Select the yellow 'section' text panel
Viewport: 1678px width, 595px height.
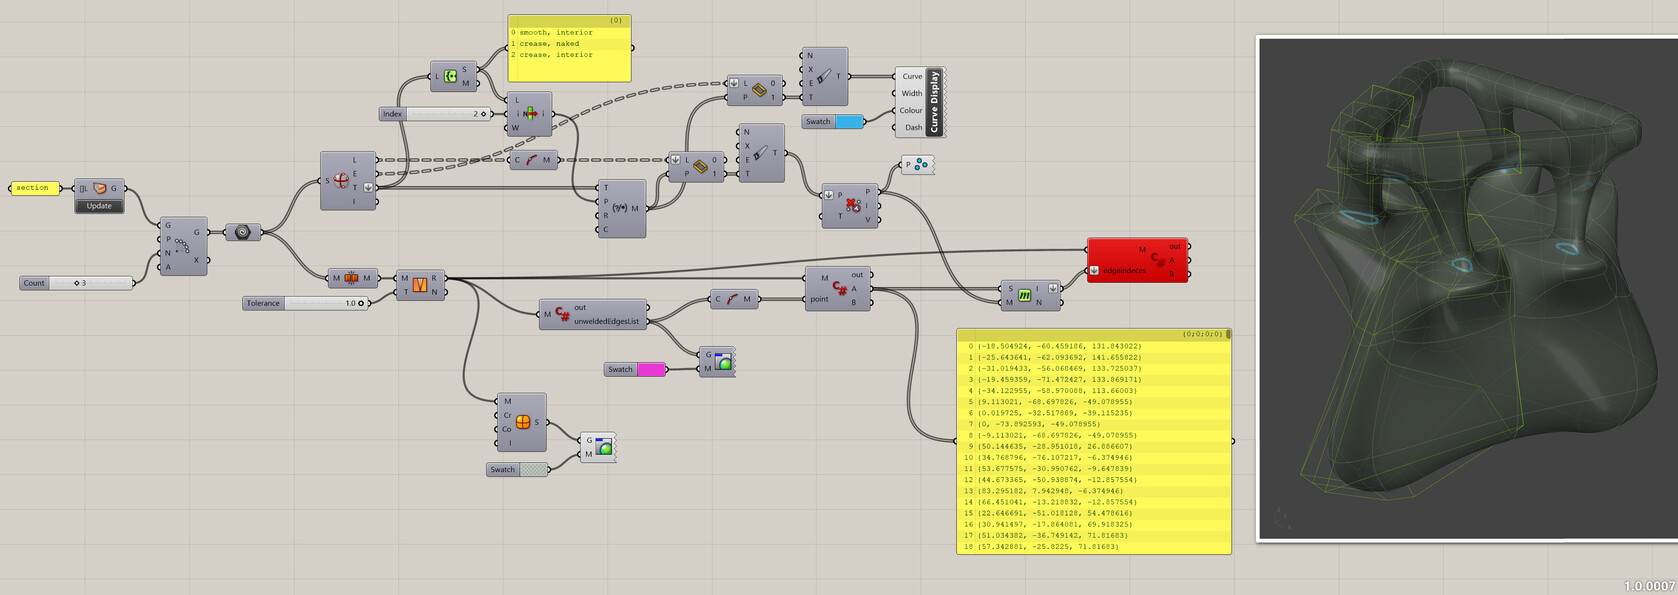[x=35, y=188]
